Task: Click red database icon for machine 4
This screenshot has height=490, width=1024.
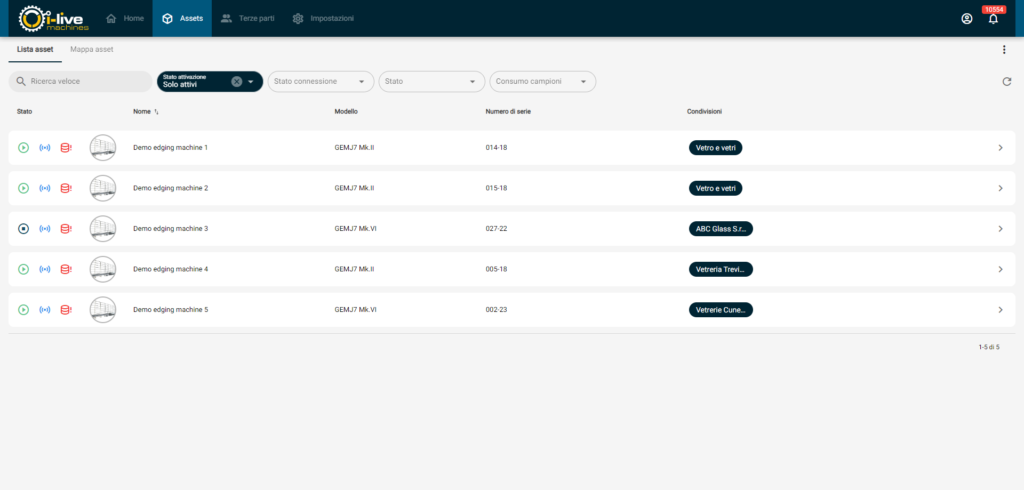Action: tap(66, 270)
